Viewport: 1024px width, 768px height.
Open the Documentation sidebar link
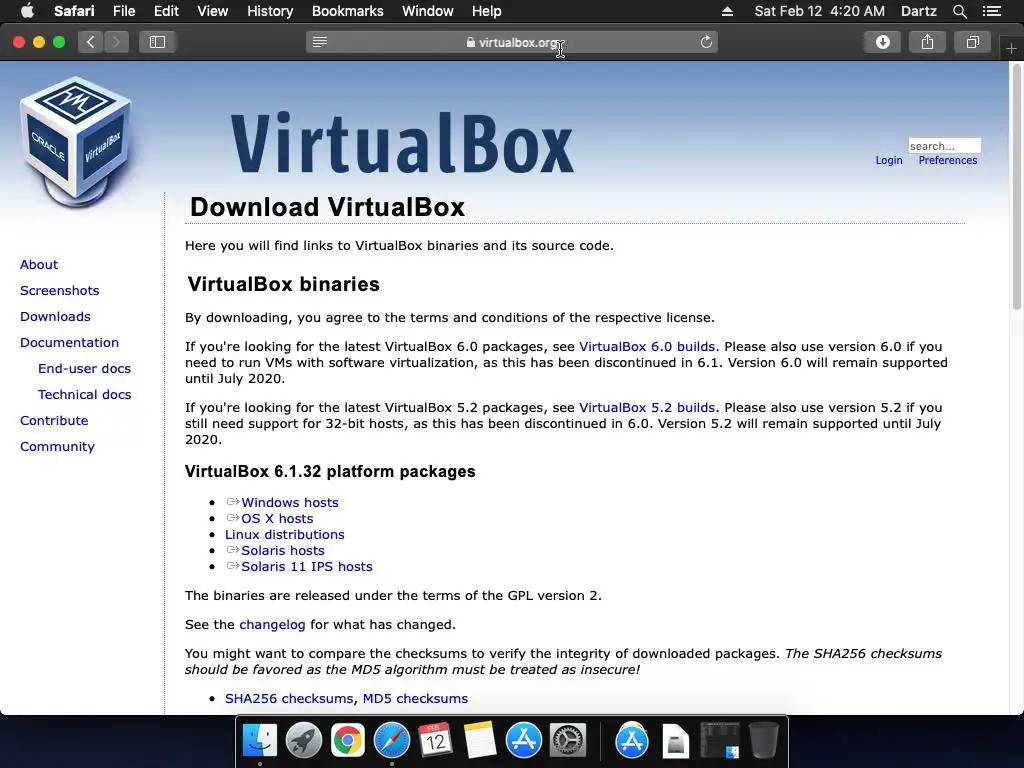tap(69, 343)
